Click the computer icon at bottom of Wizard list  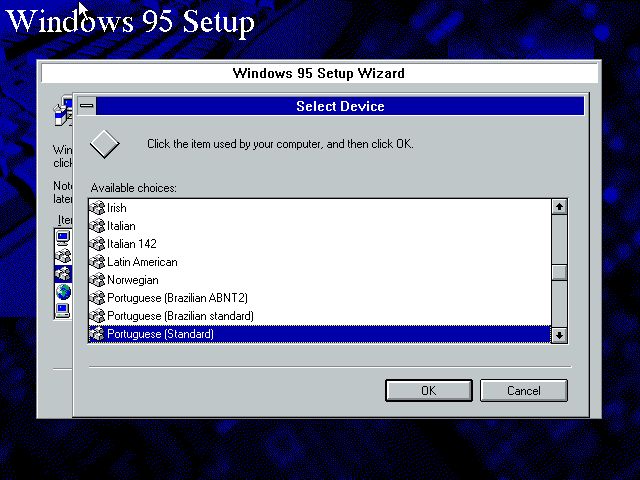tap(63, 310)
